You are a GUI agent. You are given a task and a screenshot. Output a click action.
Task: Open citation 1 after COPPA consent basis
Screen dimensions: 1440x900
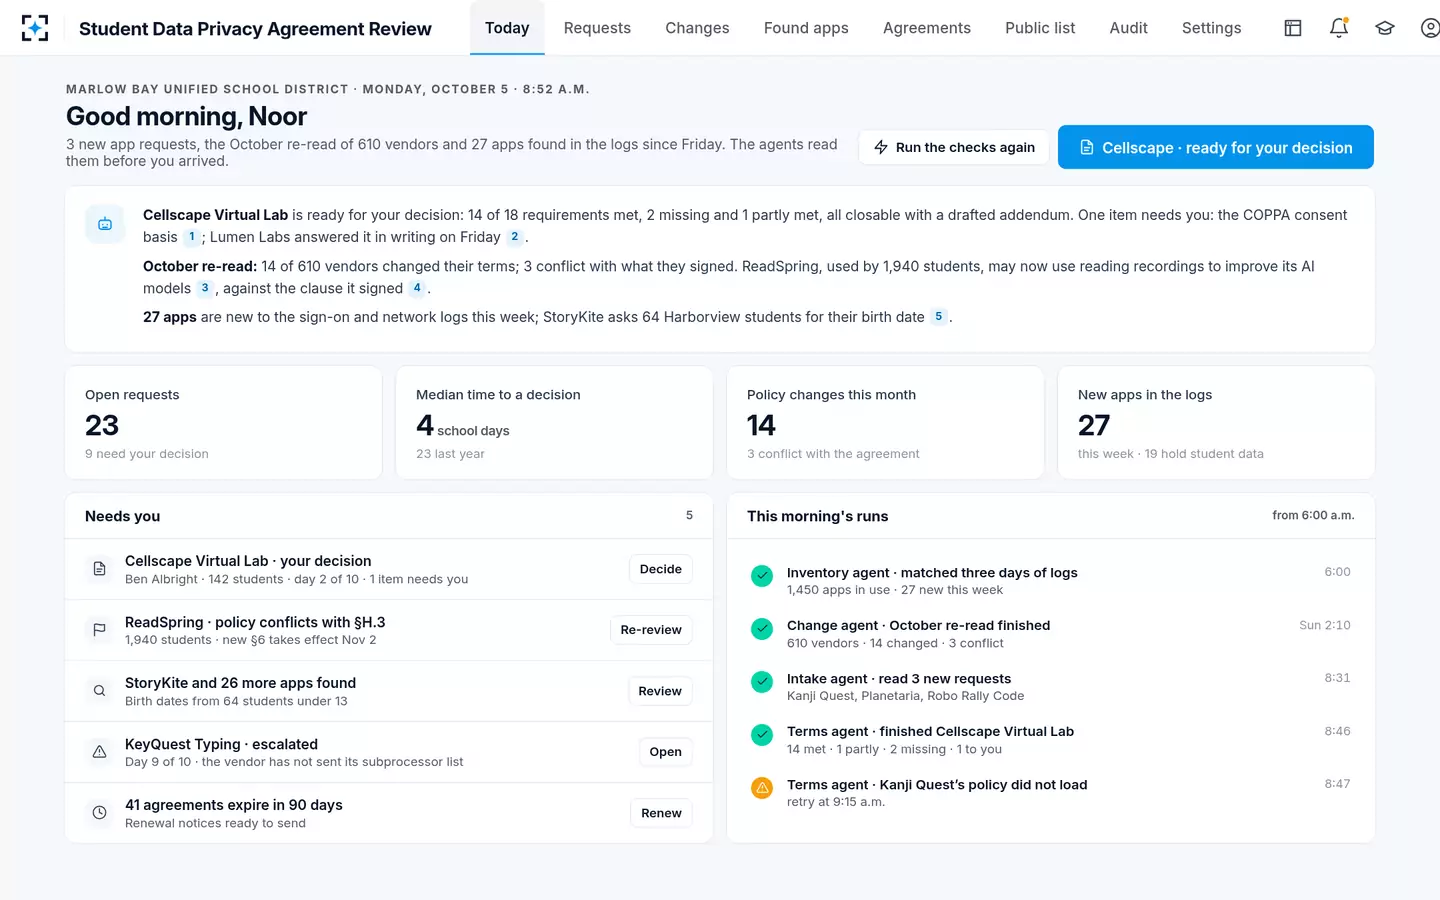pyautogui.click(x=192, y=237)
